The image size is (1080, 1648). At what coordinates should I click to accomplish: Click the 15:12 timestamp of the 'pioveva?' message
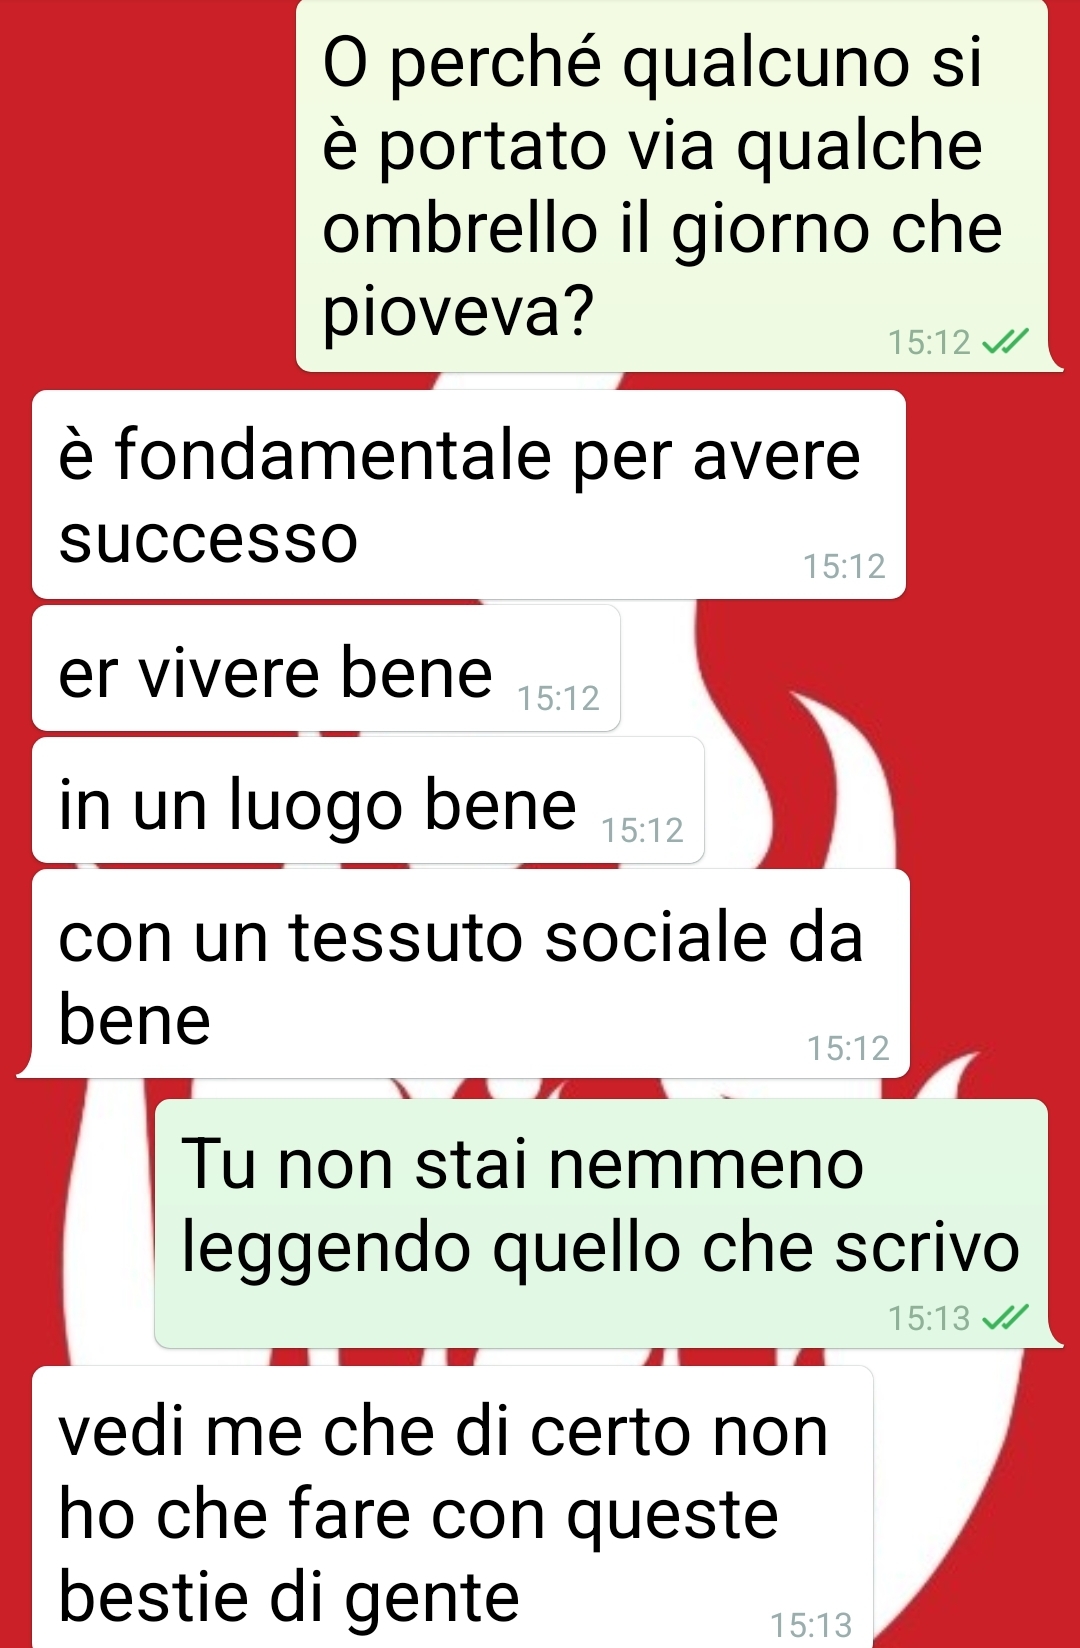929,343
